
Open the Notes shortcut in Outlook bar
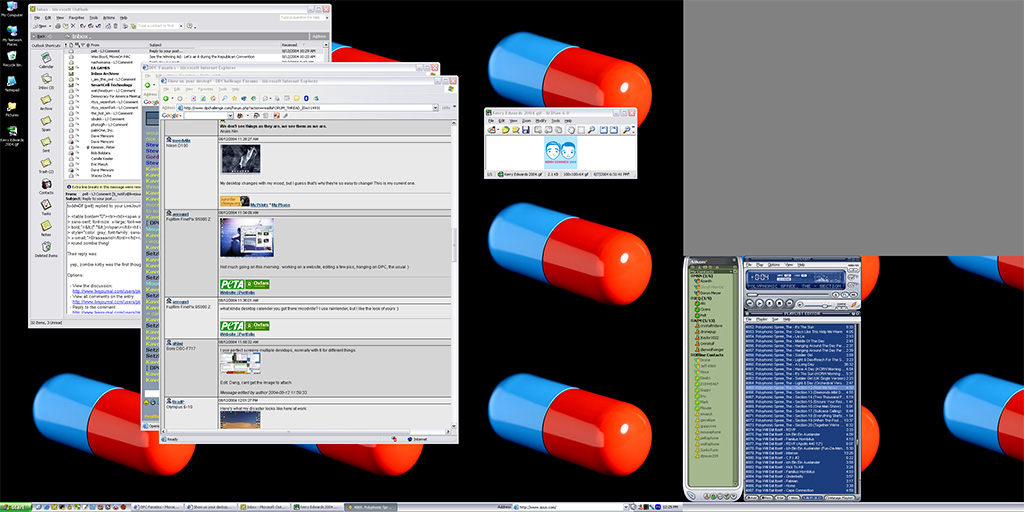pos(46,229)
